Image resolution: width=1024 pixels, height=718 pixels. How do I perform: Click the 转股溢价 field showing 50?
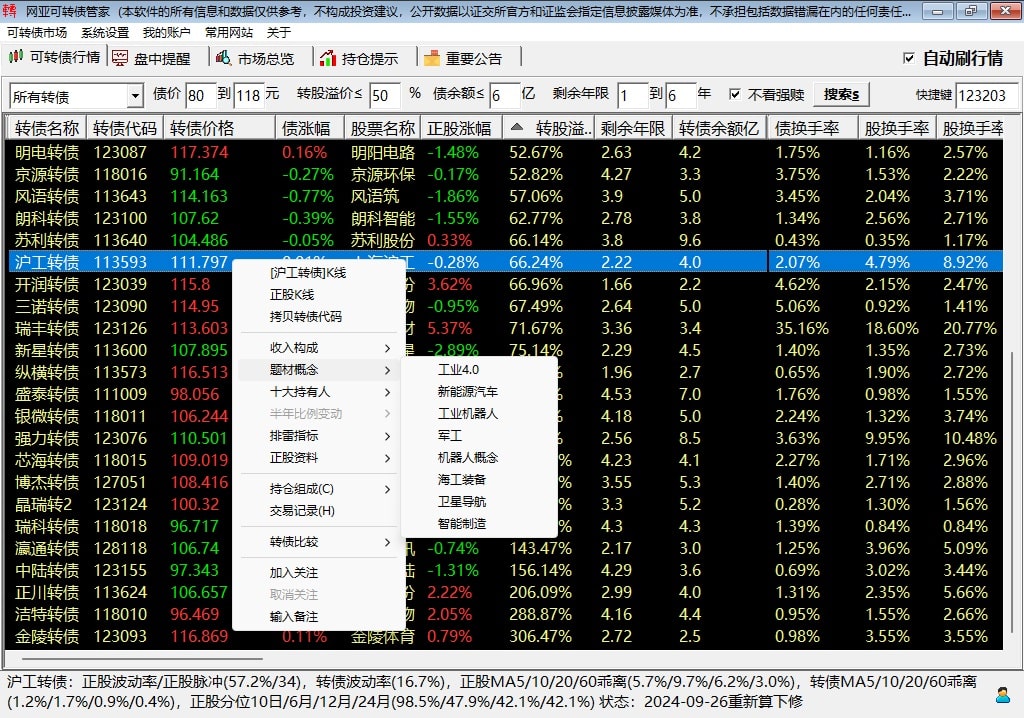coord(385,95)
